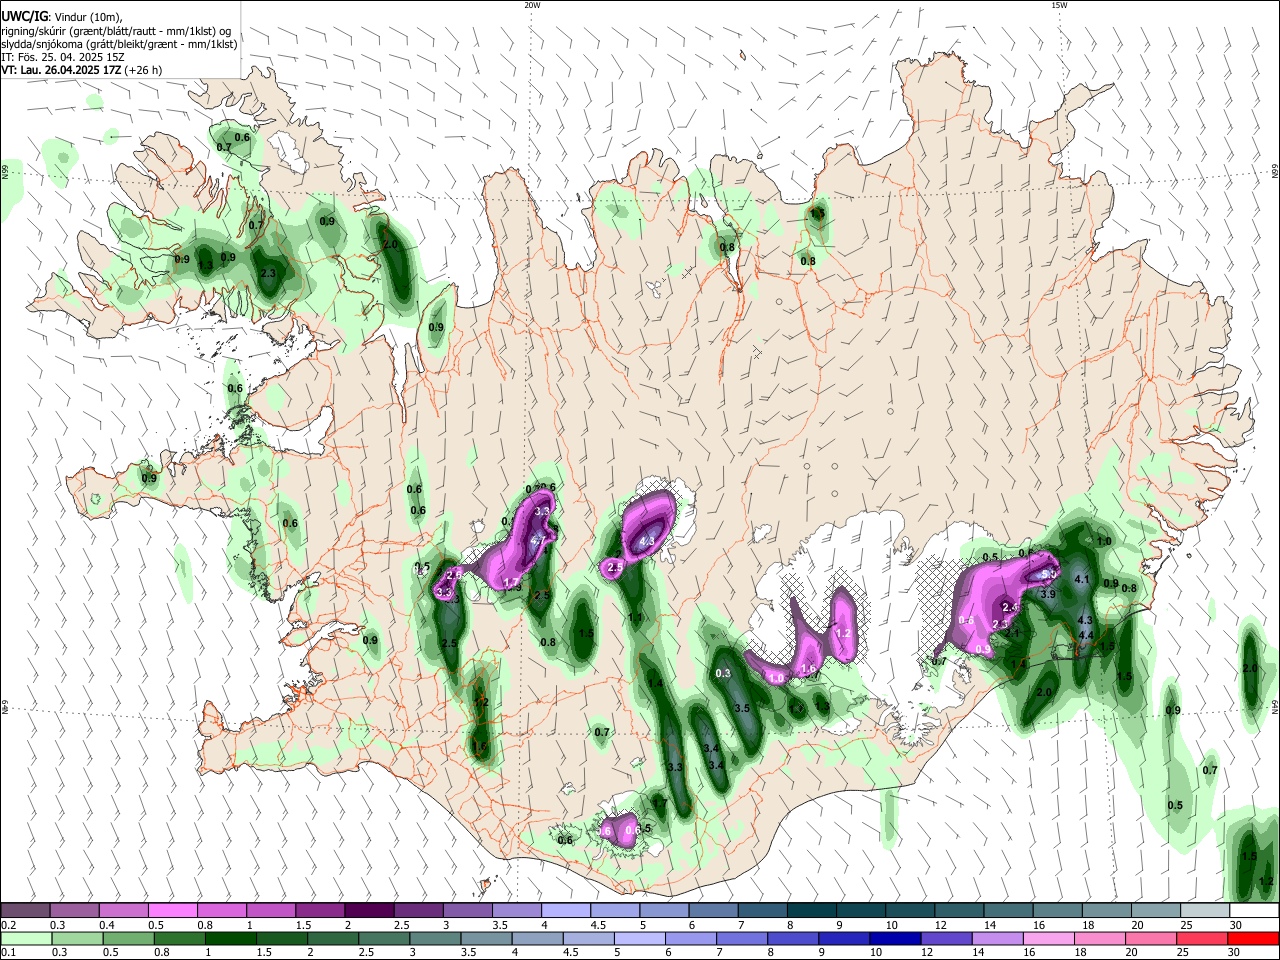1280x960 pixels.
Task: Pick the dark teal 8 swatch in the upper legend row
Action: tap(810, 910)
